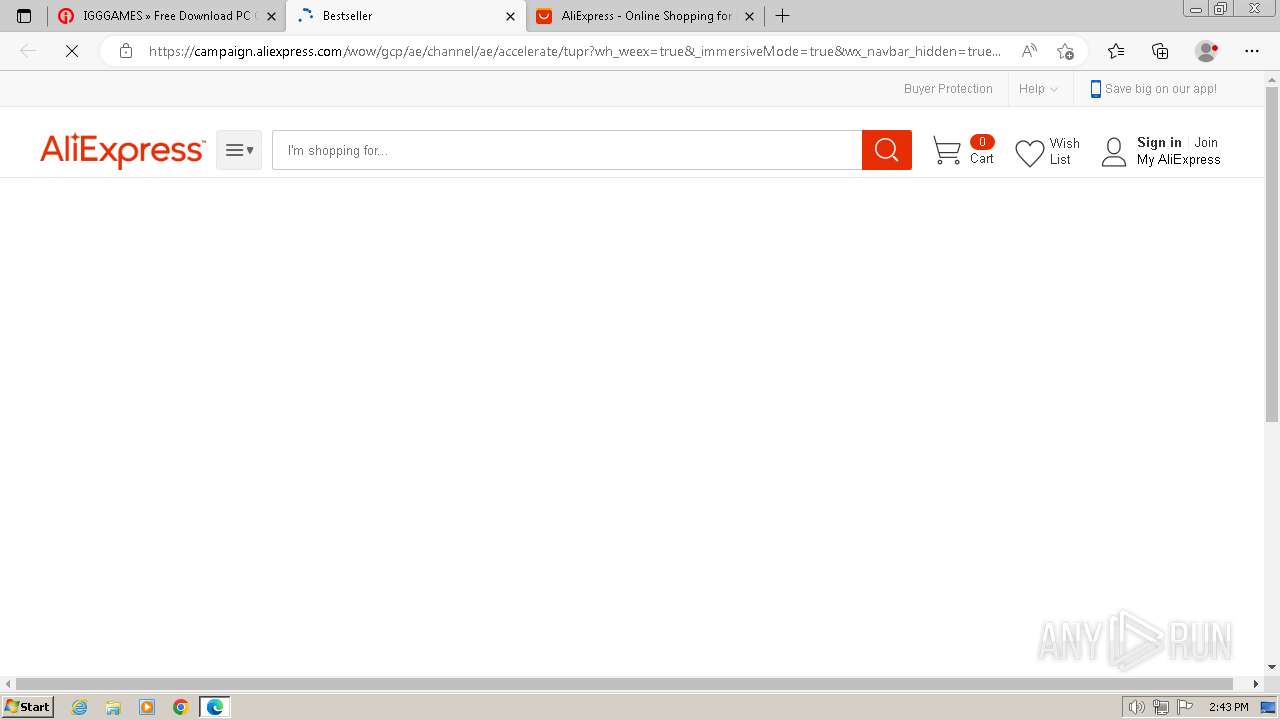This screenshot has width=1280, height=720.
Task: Open the shopping Cart
Action: pyautogui.click(x=963, y=150)
